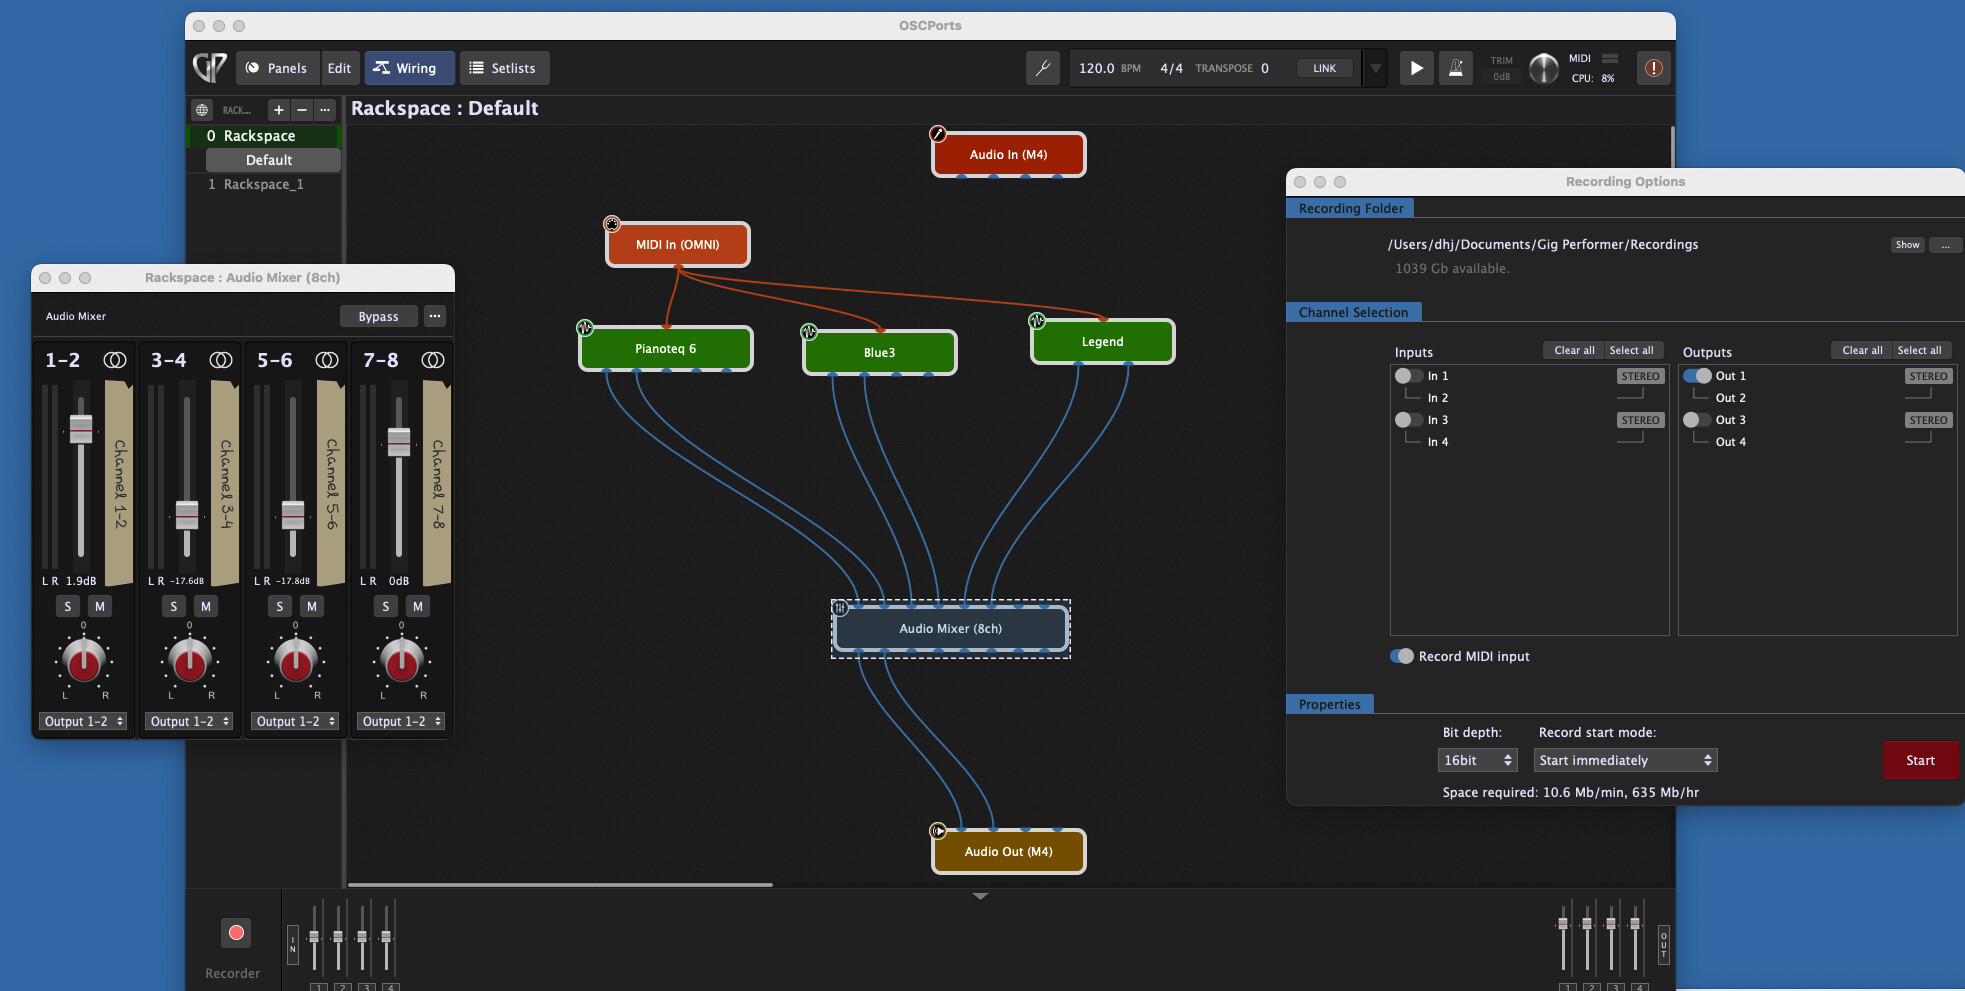
Task: Open the Bit depth 16bit dropdown
Action: tap(1477, 760)
